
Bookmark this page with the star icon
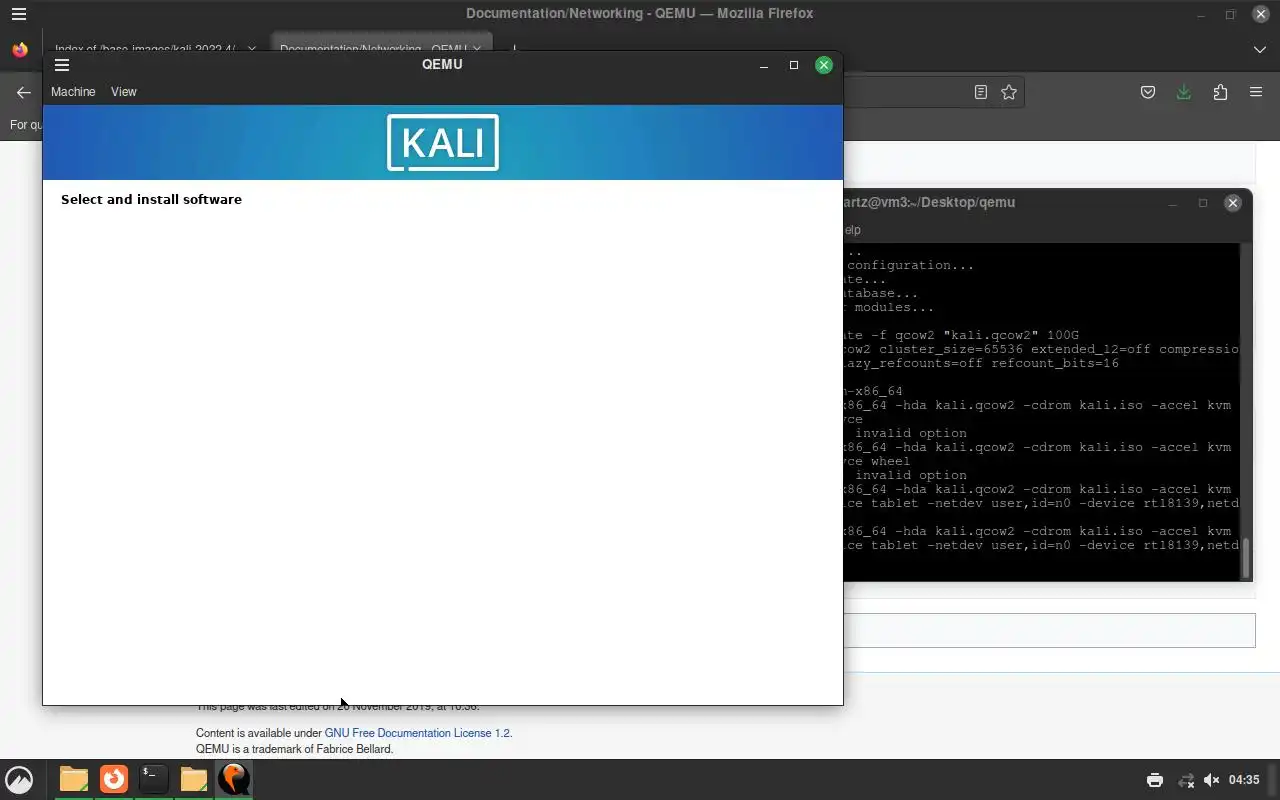1009,92
